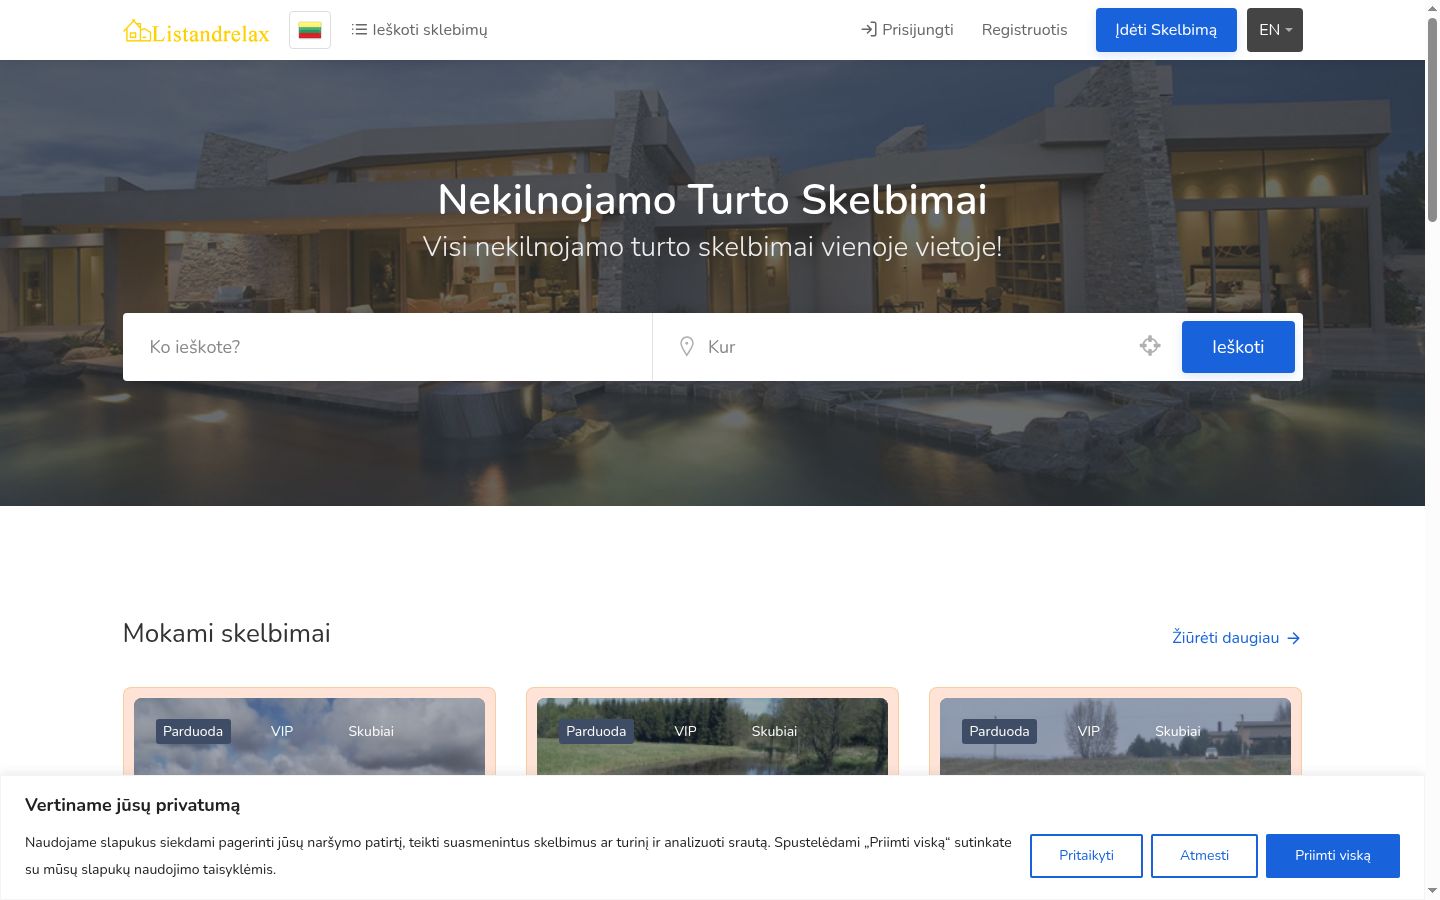Focus the Ko ieškote? search field
1440x900 pixels.
(x=388, y=347)
